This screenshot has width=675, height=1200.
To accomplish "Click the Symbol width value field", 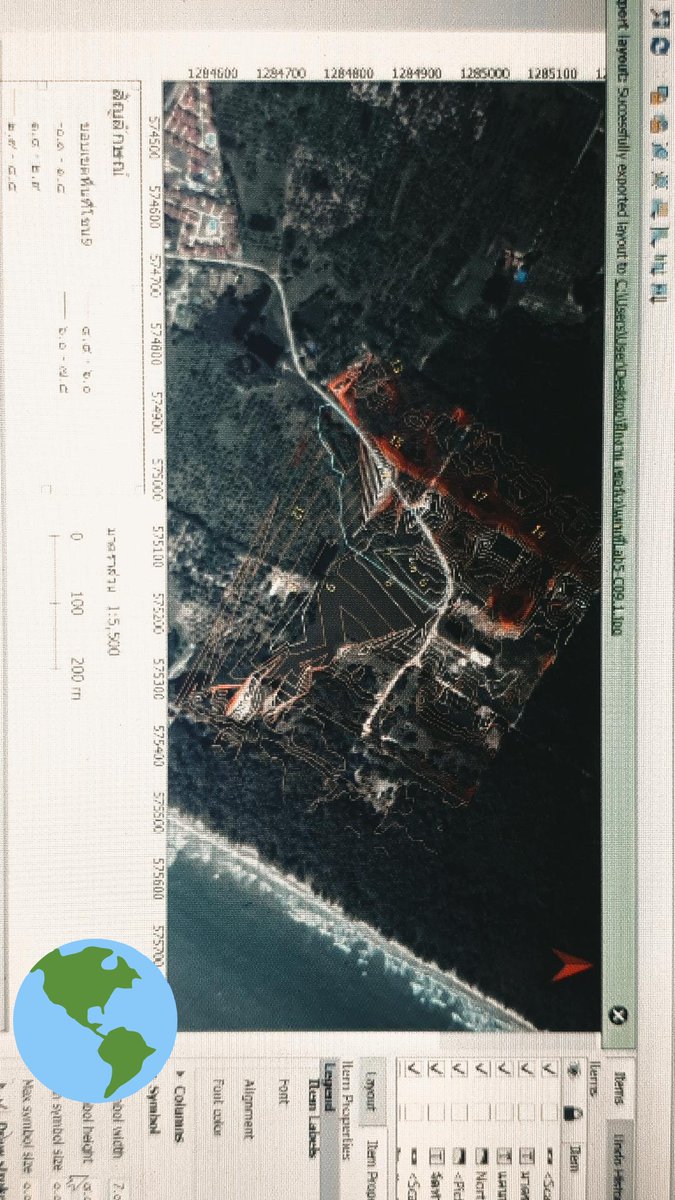I will [120, 1190].
